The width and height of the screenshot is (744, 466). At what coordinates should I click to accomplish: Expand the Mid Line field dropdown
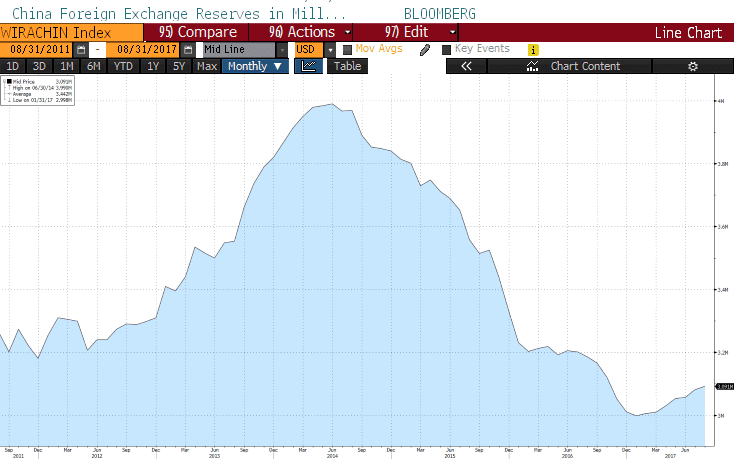[282, 50]
